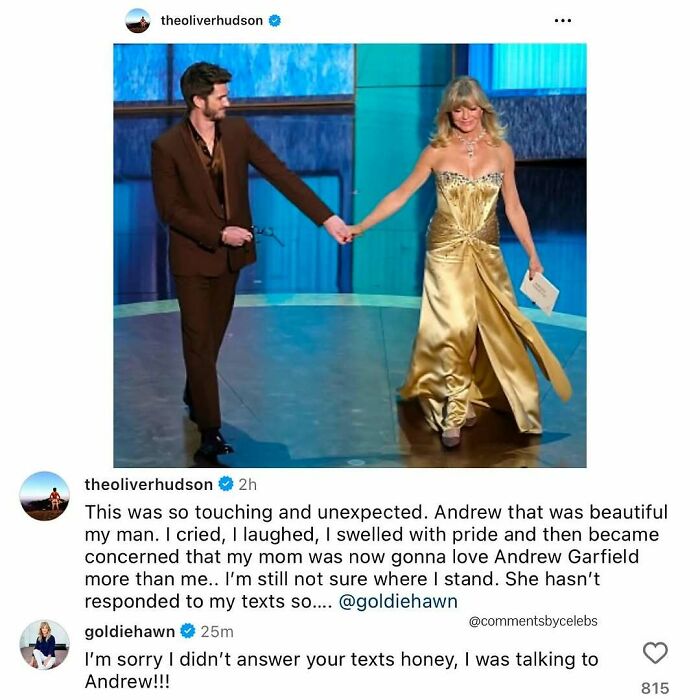Click the 25m comment timestamp
The height and width of the screenshot is (700, 700).
coord(217,632)
